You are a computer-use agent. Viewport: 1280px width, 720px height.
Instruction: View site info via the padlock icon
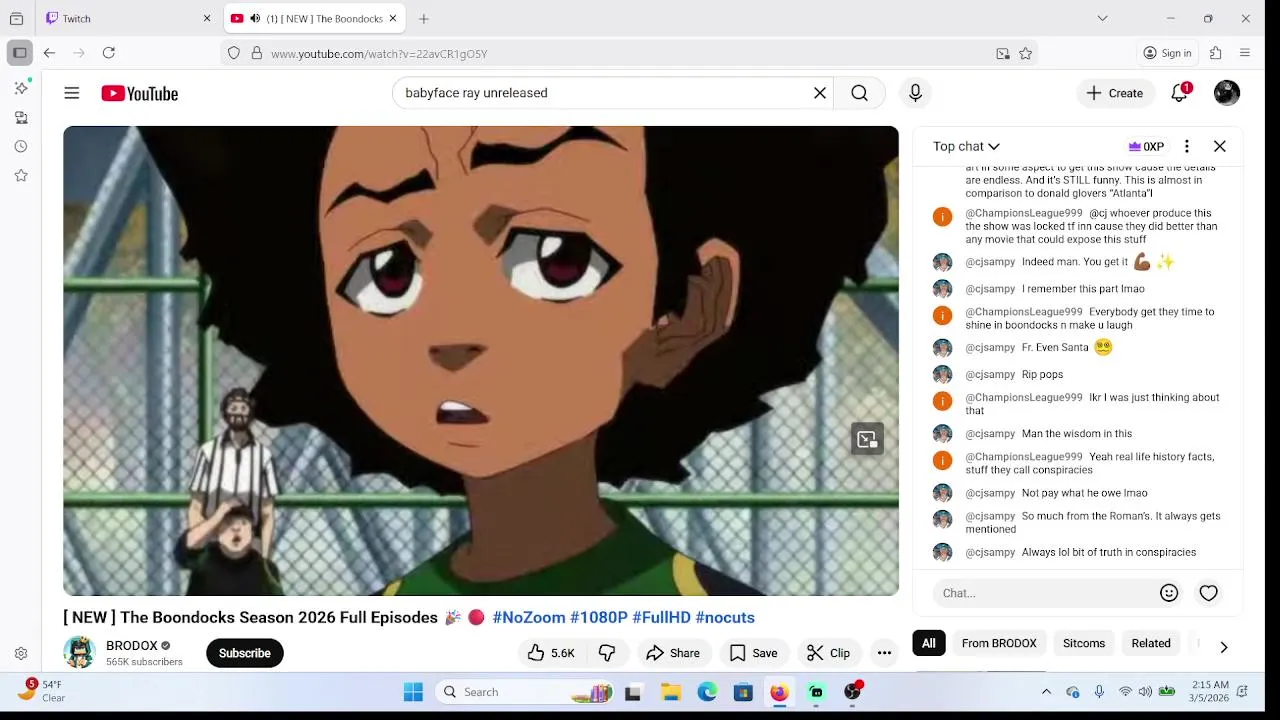point(257,53)
